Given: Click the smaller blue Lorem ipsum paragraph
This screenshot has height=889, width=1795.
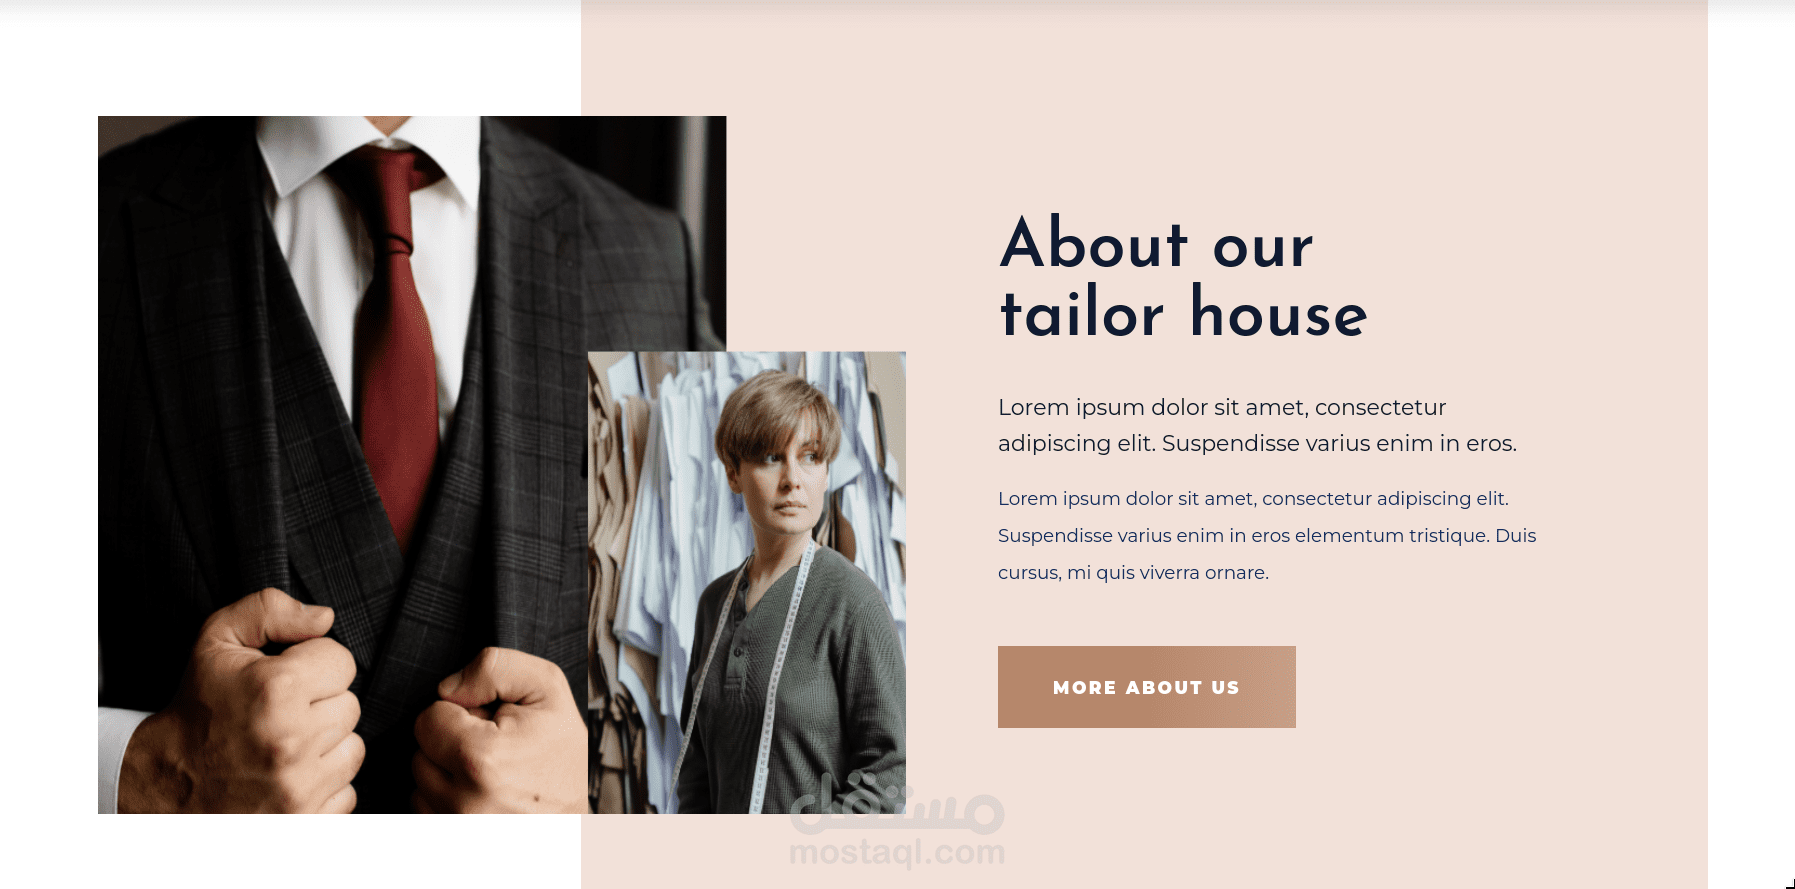Looking at the screenshot, I should tap(1267, 535).
